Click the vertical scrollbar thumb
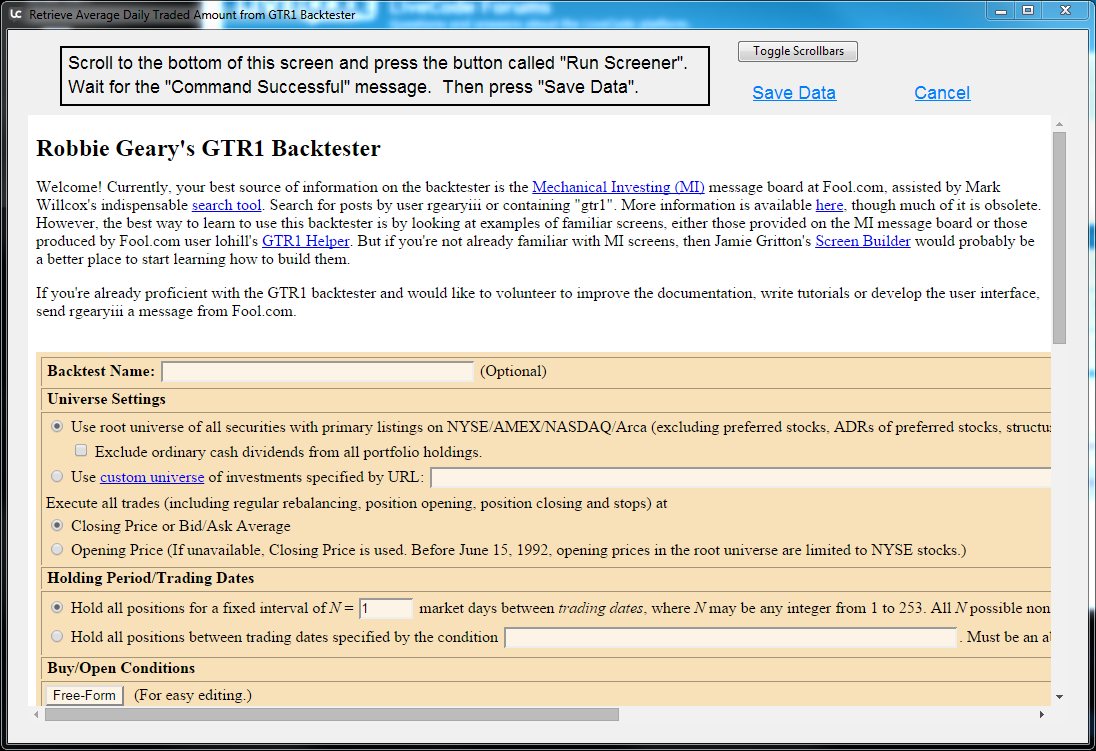Screen dimensions: 1096x751 pyautogui.click(x=1060, y=238)
